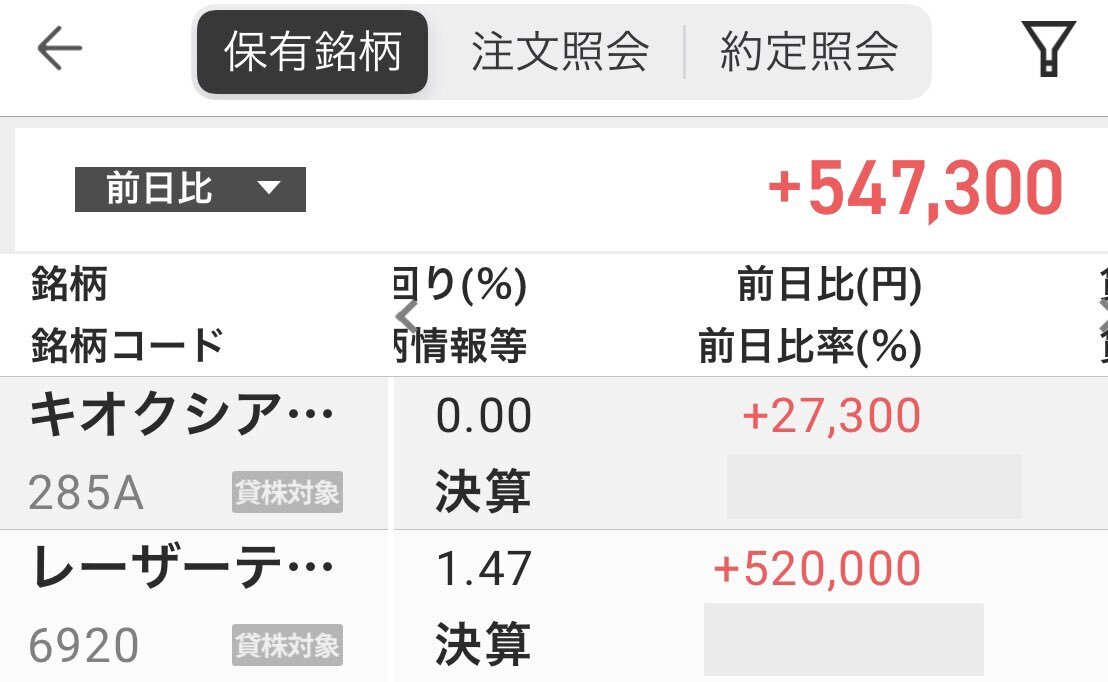Viewport: 1108px width, 682px height.
Task: Open 決算 info for キオクシア
Action: 483,491
